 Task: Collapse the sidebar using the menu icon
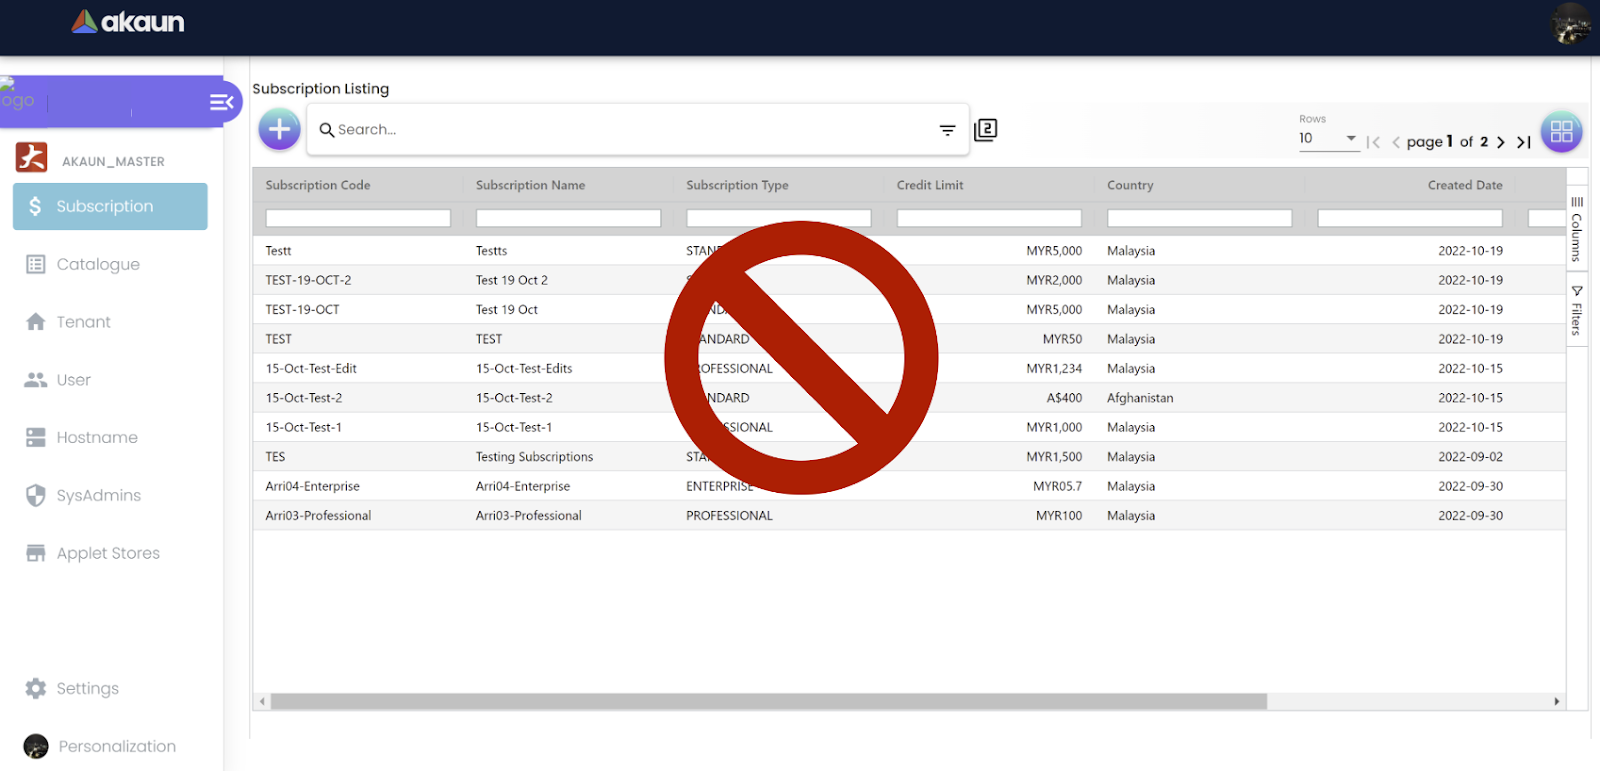coord(221,102)
